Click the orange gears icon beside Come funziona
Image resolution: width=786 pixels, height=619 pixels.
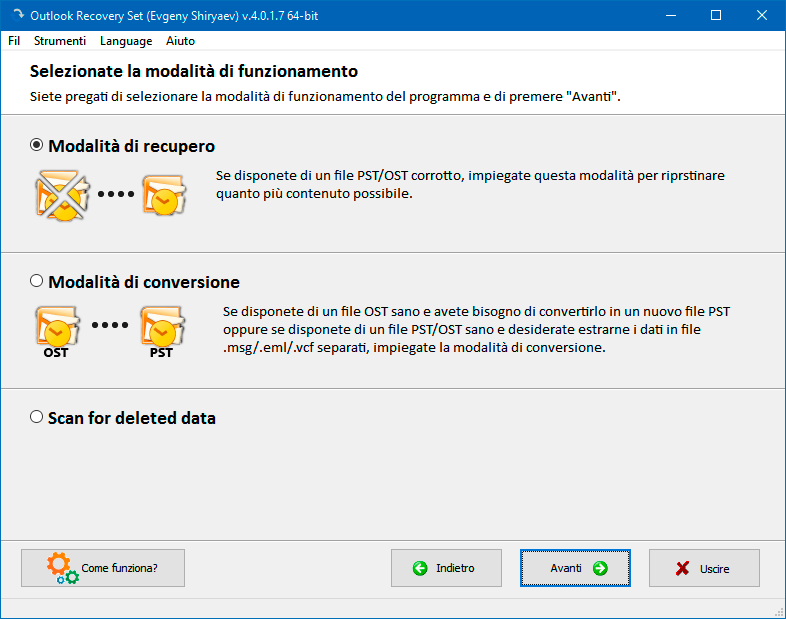(x=61, y=568)
